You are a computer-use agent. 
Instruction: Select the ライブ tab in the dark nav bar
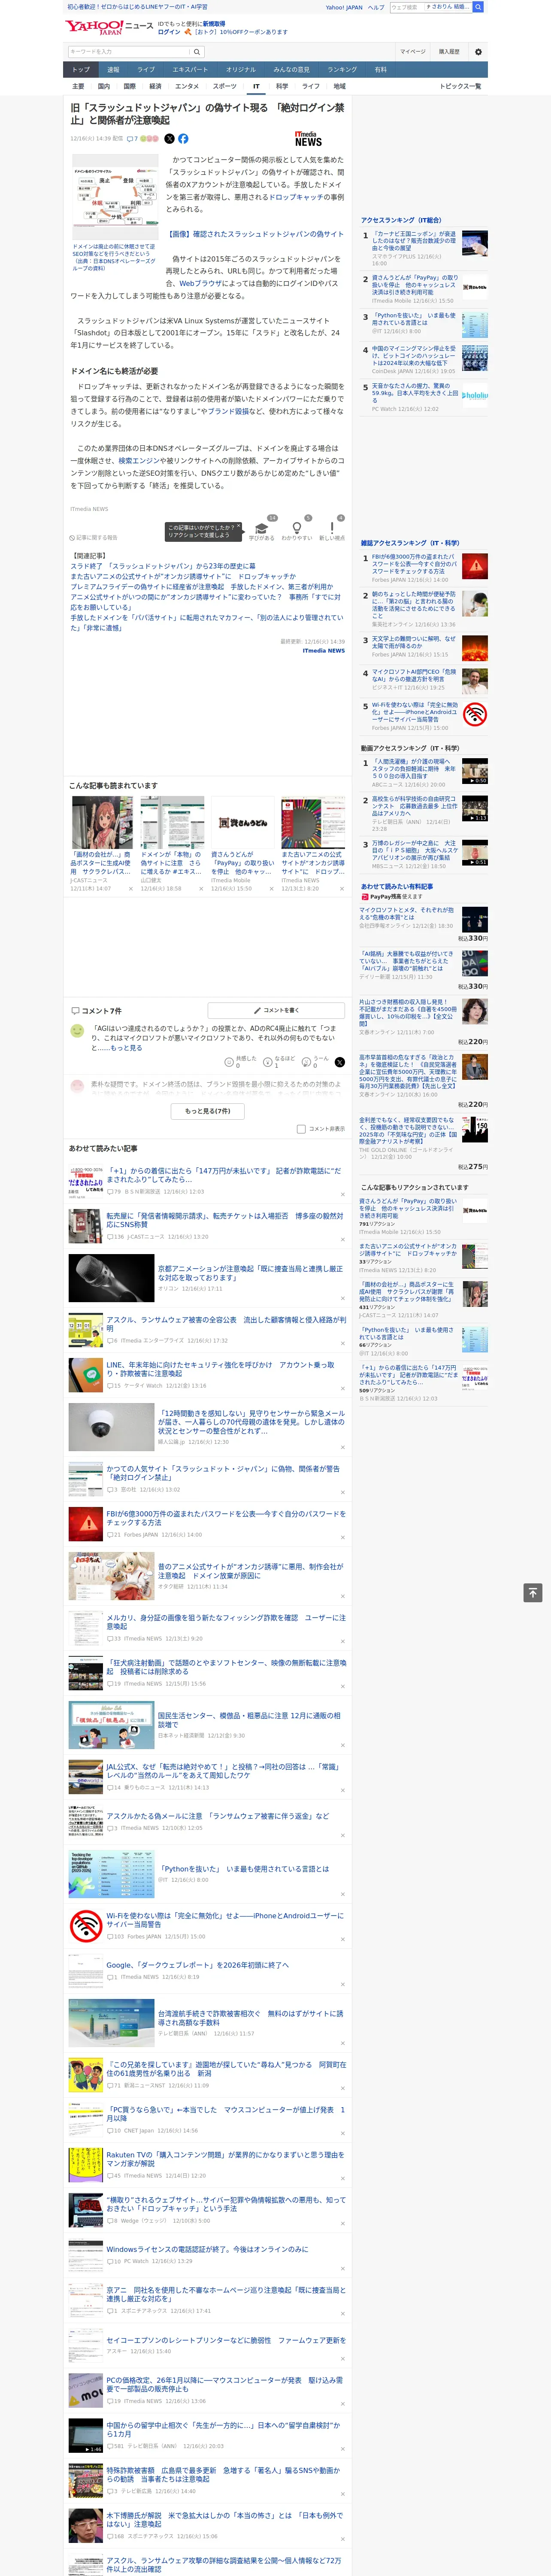point(146,70)
